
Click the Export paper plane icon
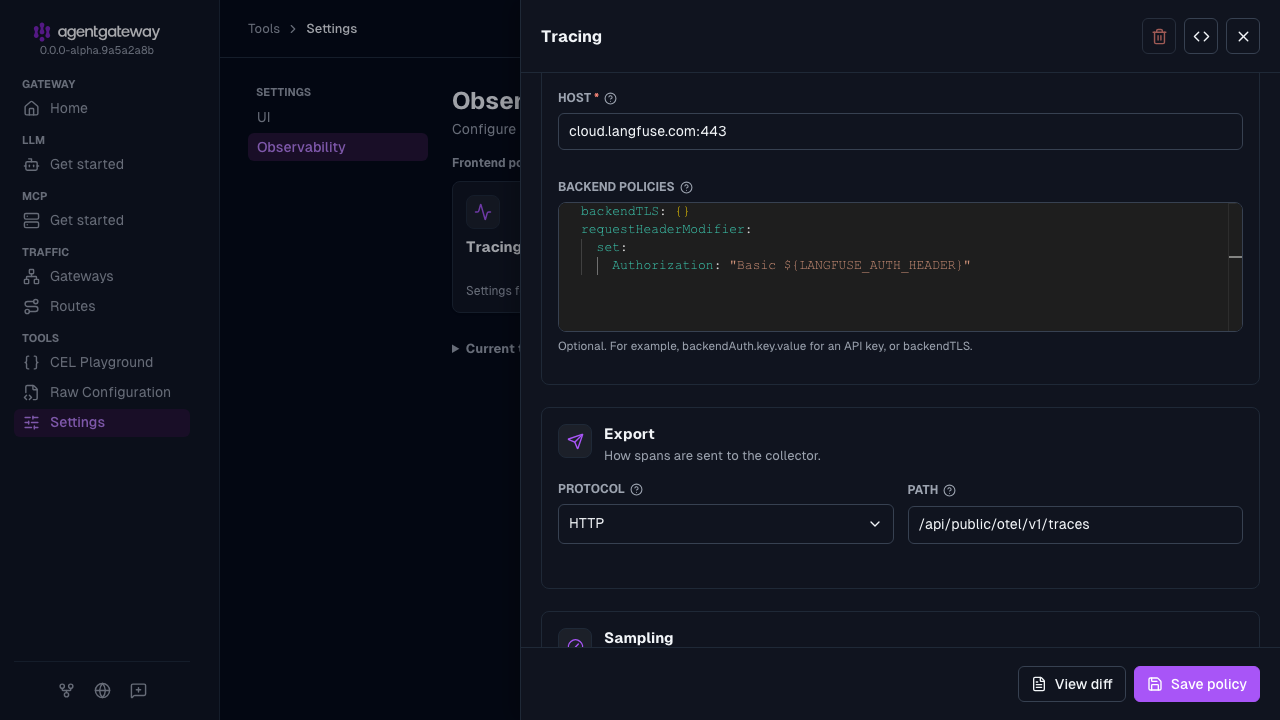point(575,441)
